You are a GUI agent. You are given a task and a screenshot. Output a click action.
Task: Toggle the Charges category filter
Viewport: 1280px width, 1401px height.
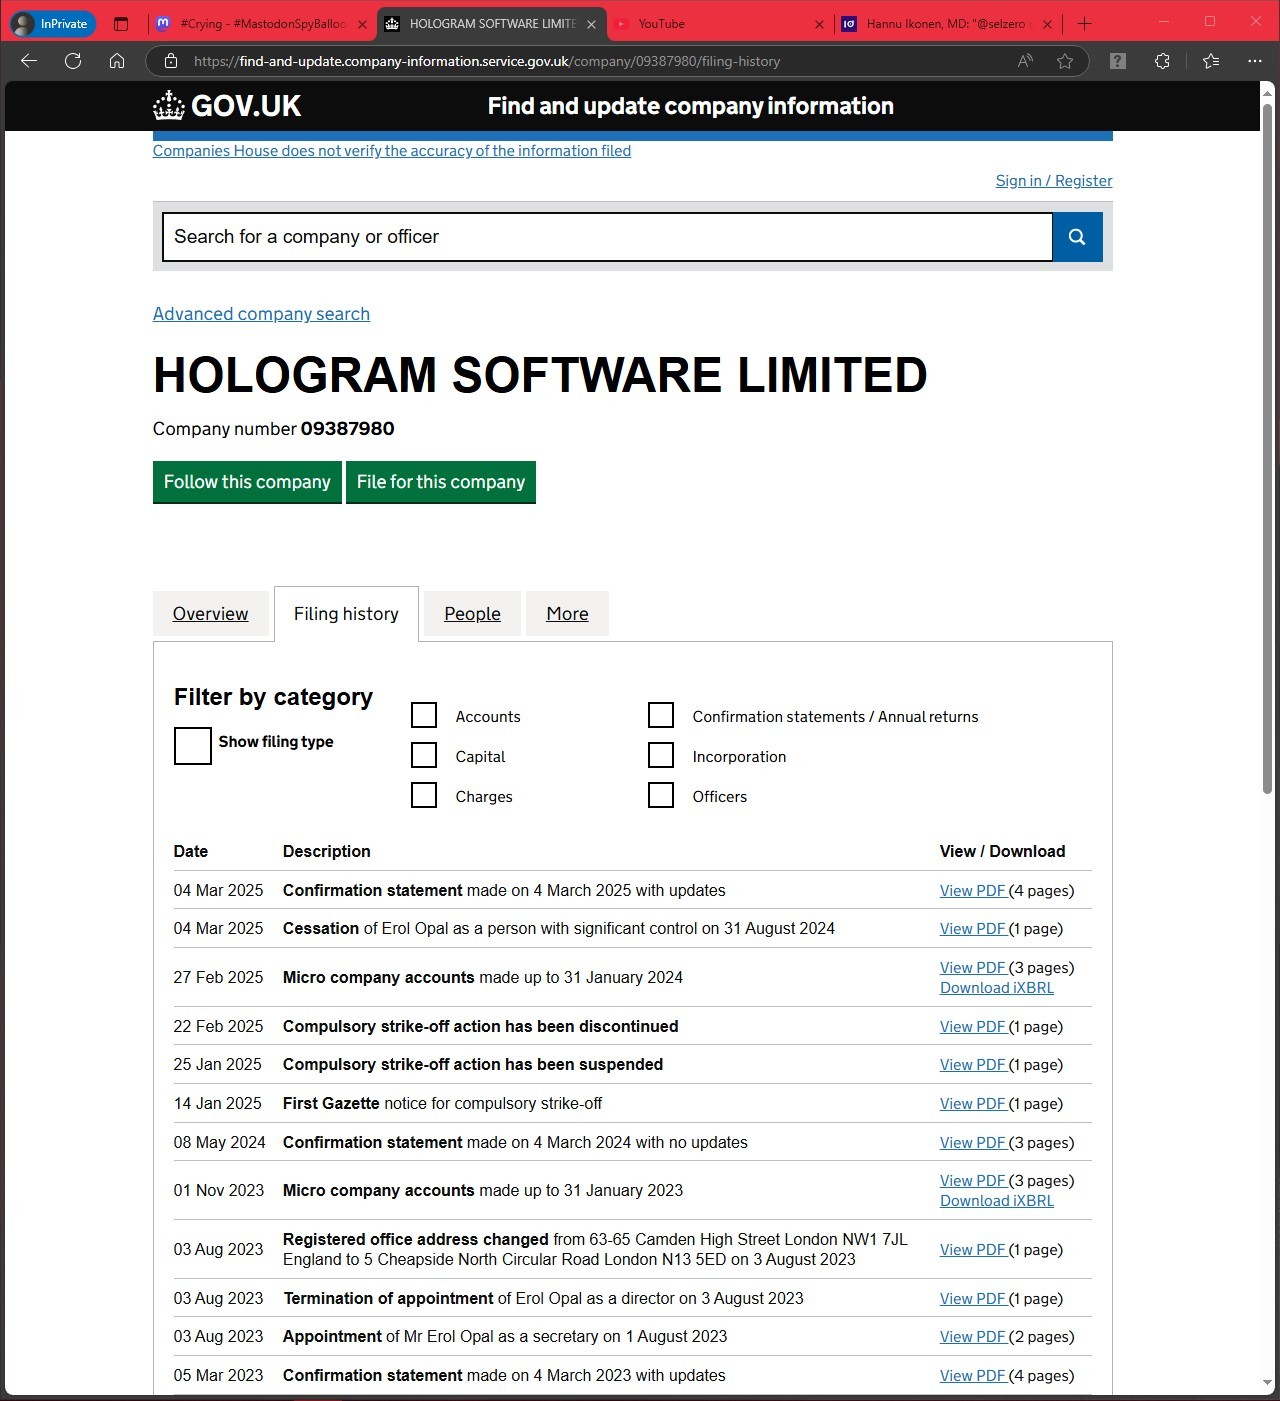pyautogui.click(x=424, y=795)
